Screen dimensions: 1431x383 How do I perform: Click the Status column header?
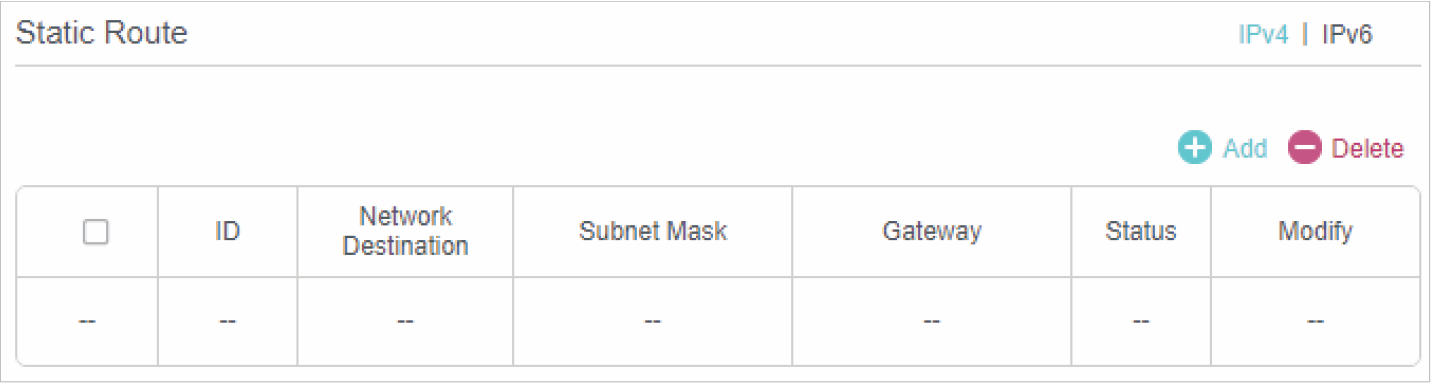click(1141, 232)
